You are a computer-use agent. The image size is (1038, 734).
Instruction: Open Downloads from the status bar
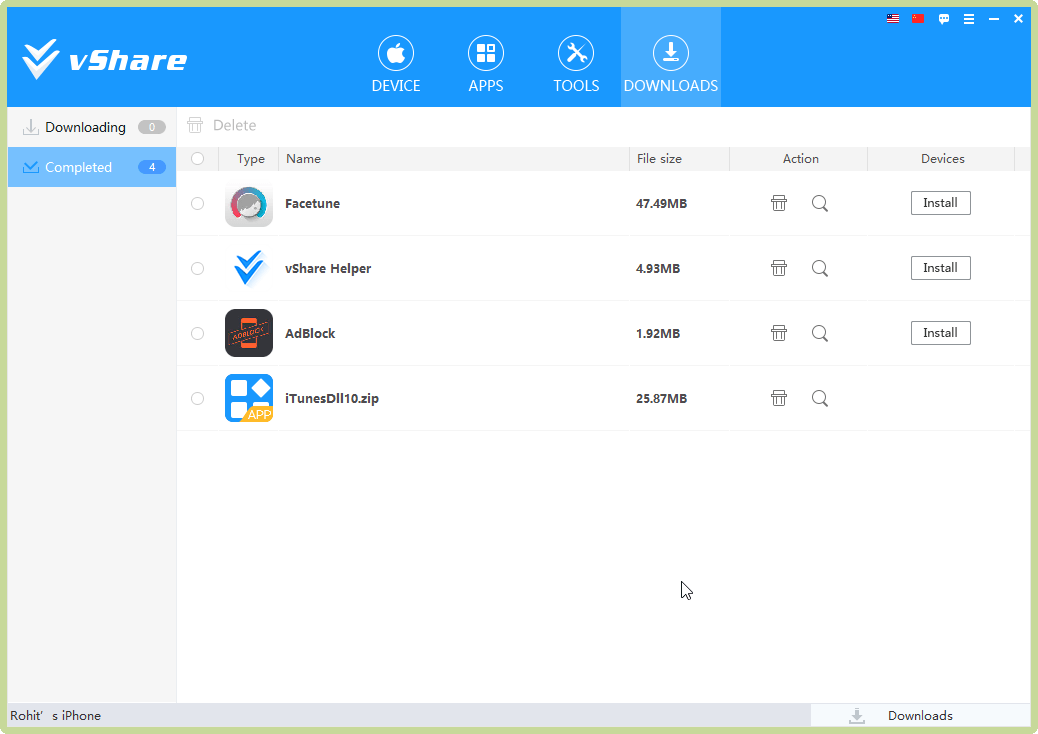click(920, 715)
